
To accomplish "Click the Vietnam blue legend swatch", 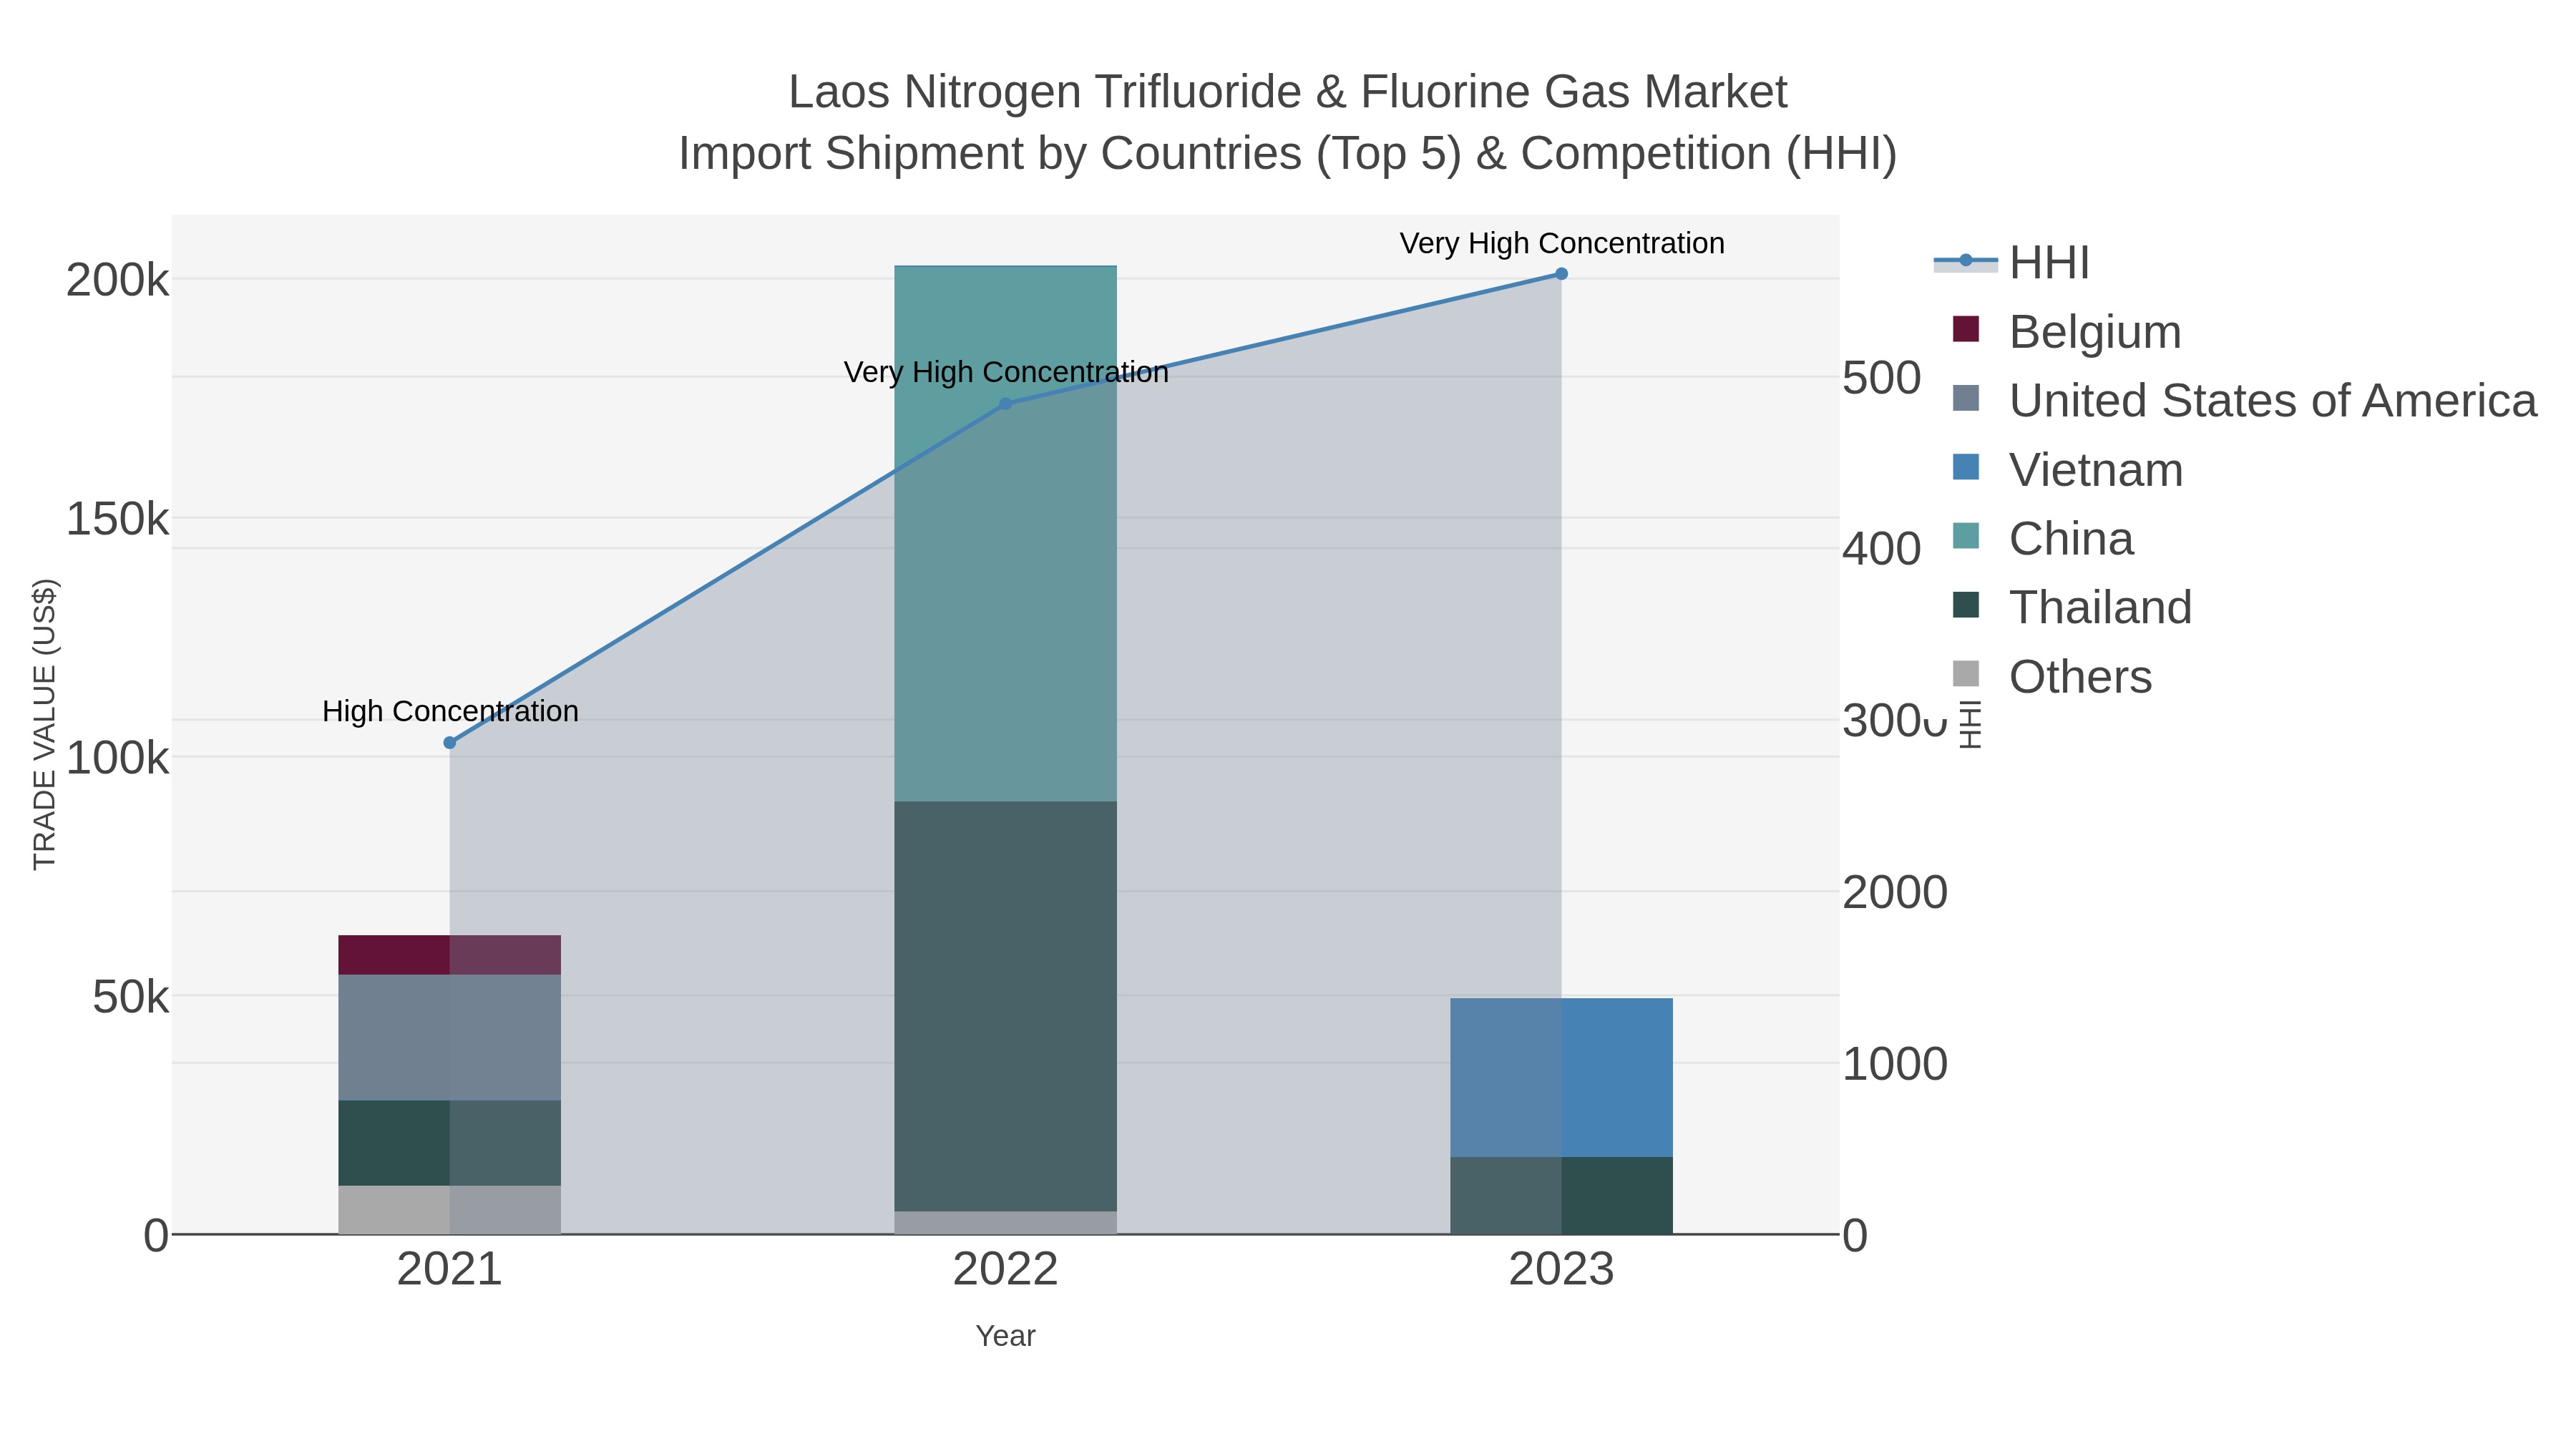I will [x=1965, y=467].
